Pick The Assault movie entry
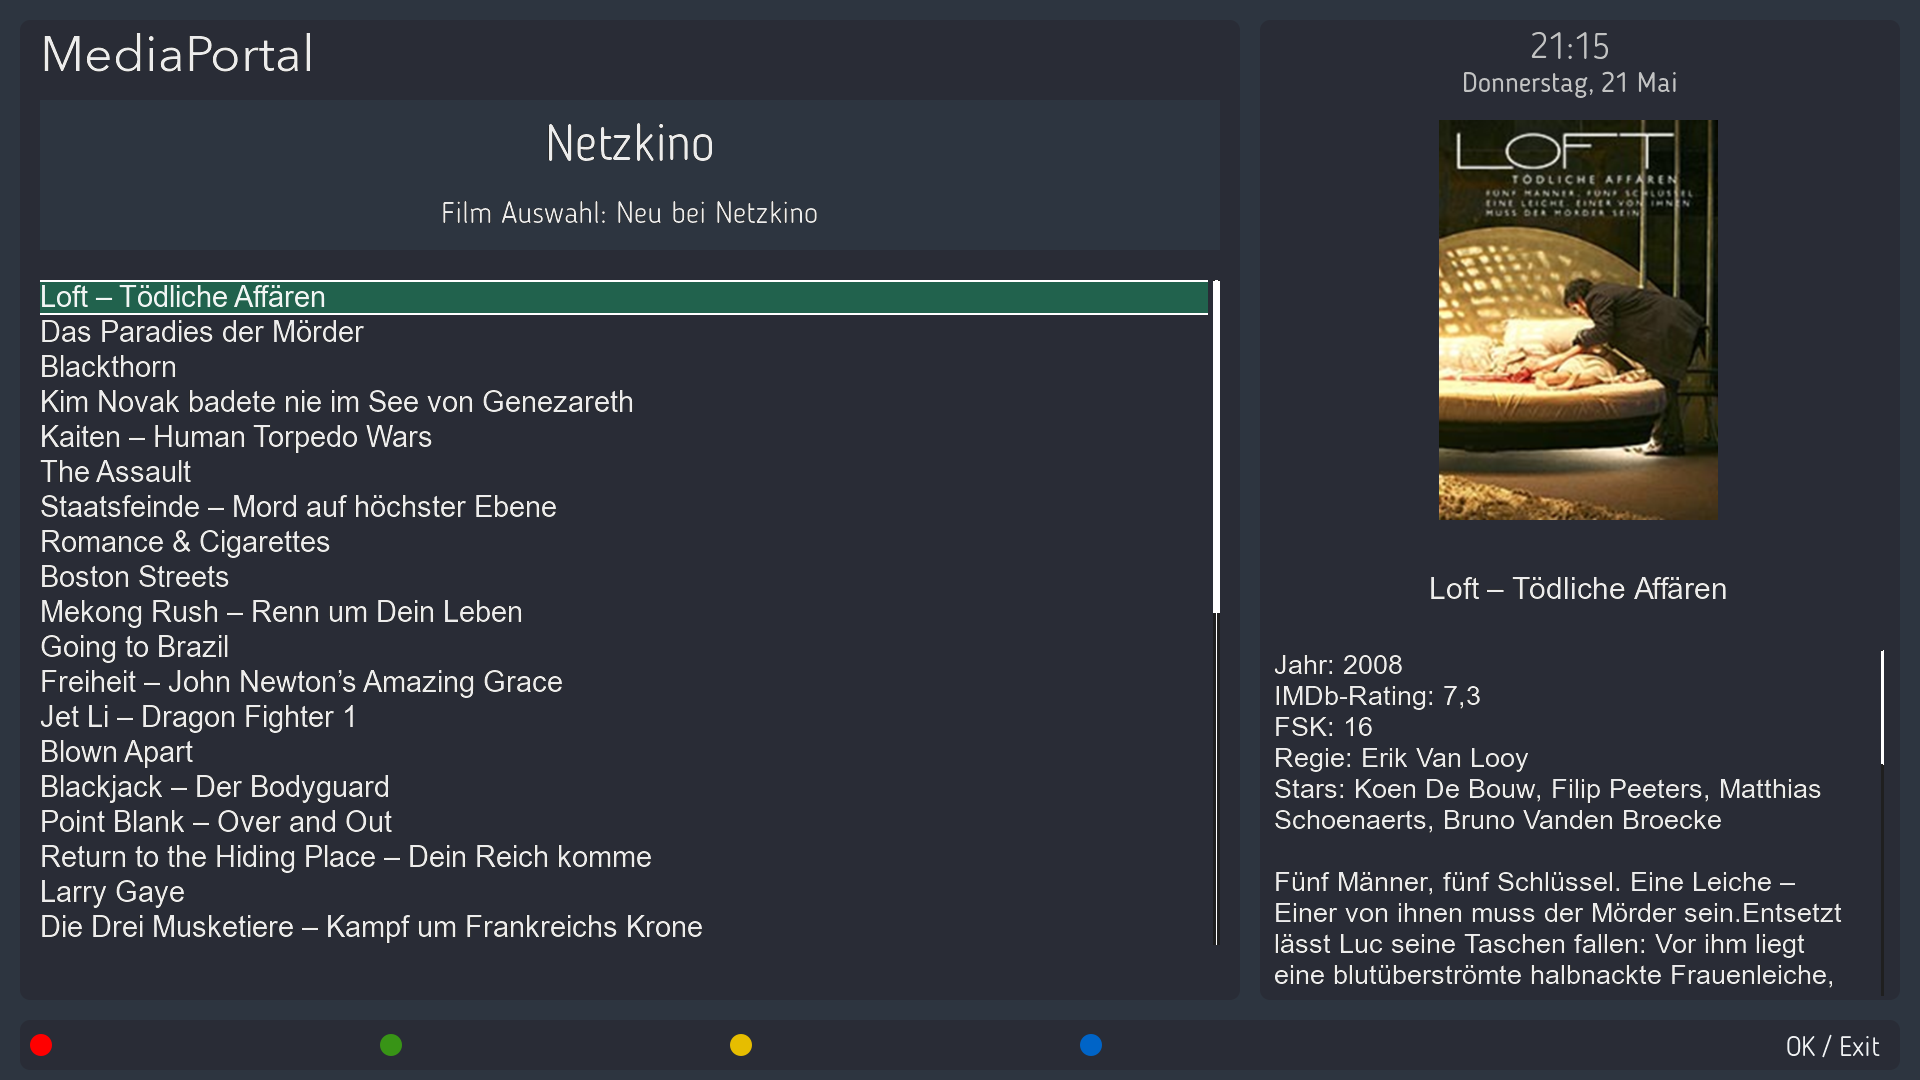Image resolution: width=1920 pixels, height=1080 pixels. tap(115, 472)
